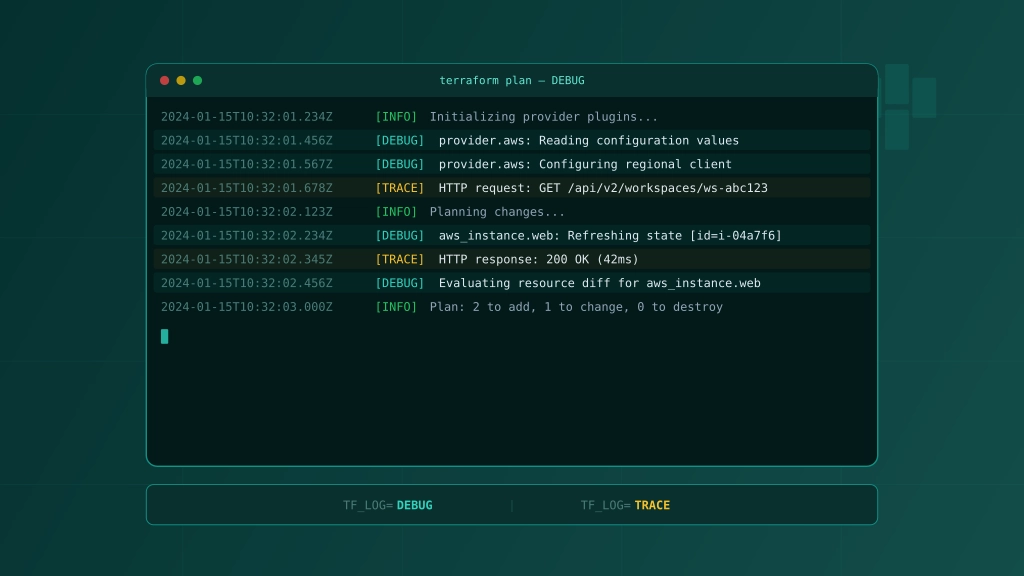Place the blinking terminal cursor block
The width and height of the screenshot is (1024, 576).
[x=165, y=336]
